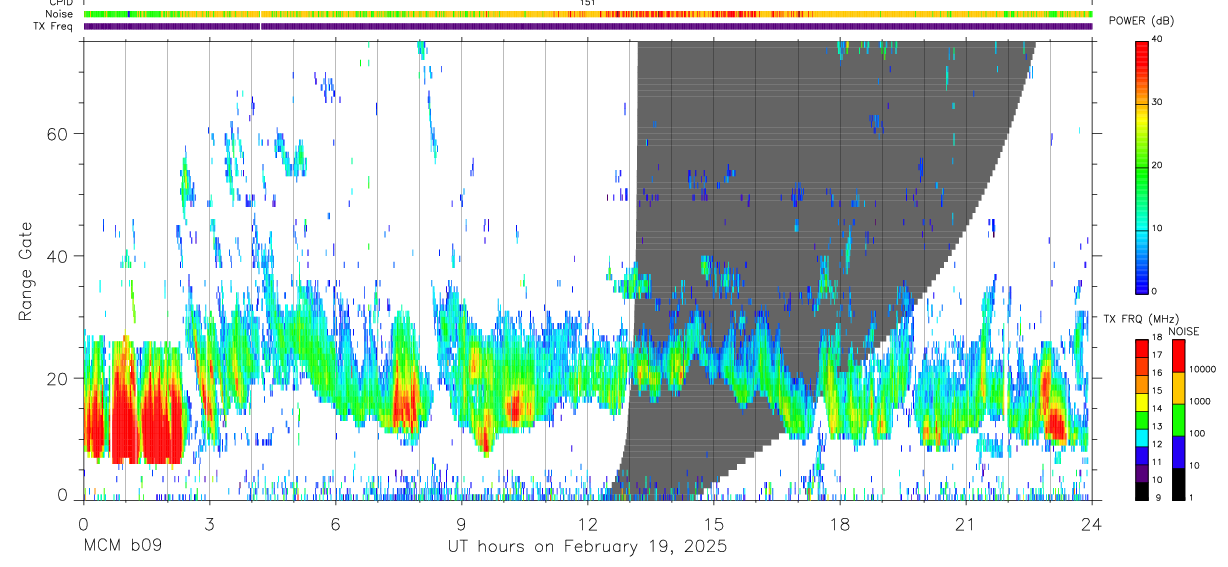Click the Range Gate y-axis title
The width and height of the screenshot is (1228, 567).
coord(27,271)
